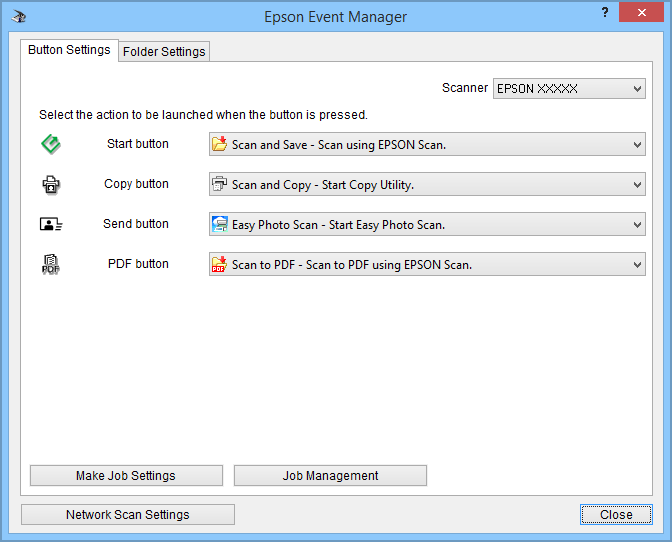Click the Scan and Save folder icon
672x542 pixels.
[219, 144]
